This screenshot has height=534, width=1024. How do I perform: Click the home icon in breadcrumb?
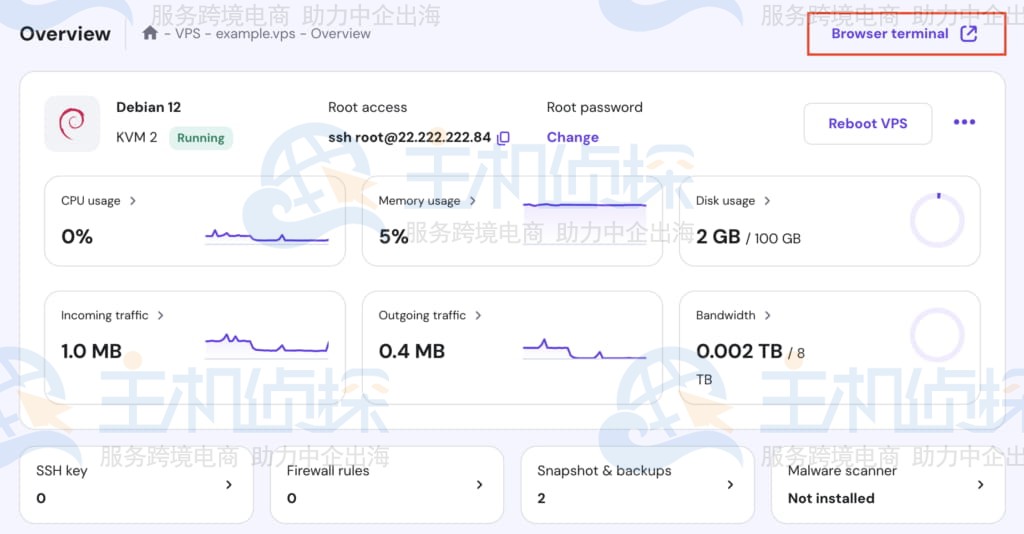tap(150, 33)
